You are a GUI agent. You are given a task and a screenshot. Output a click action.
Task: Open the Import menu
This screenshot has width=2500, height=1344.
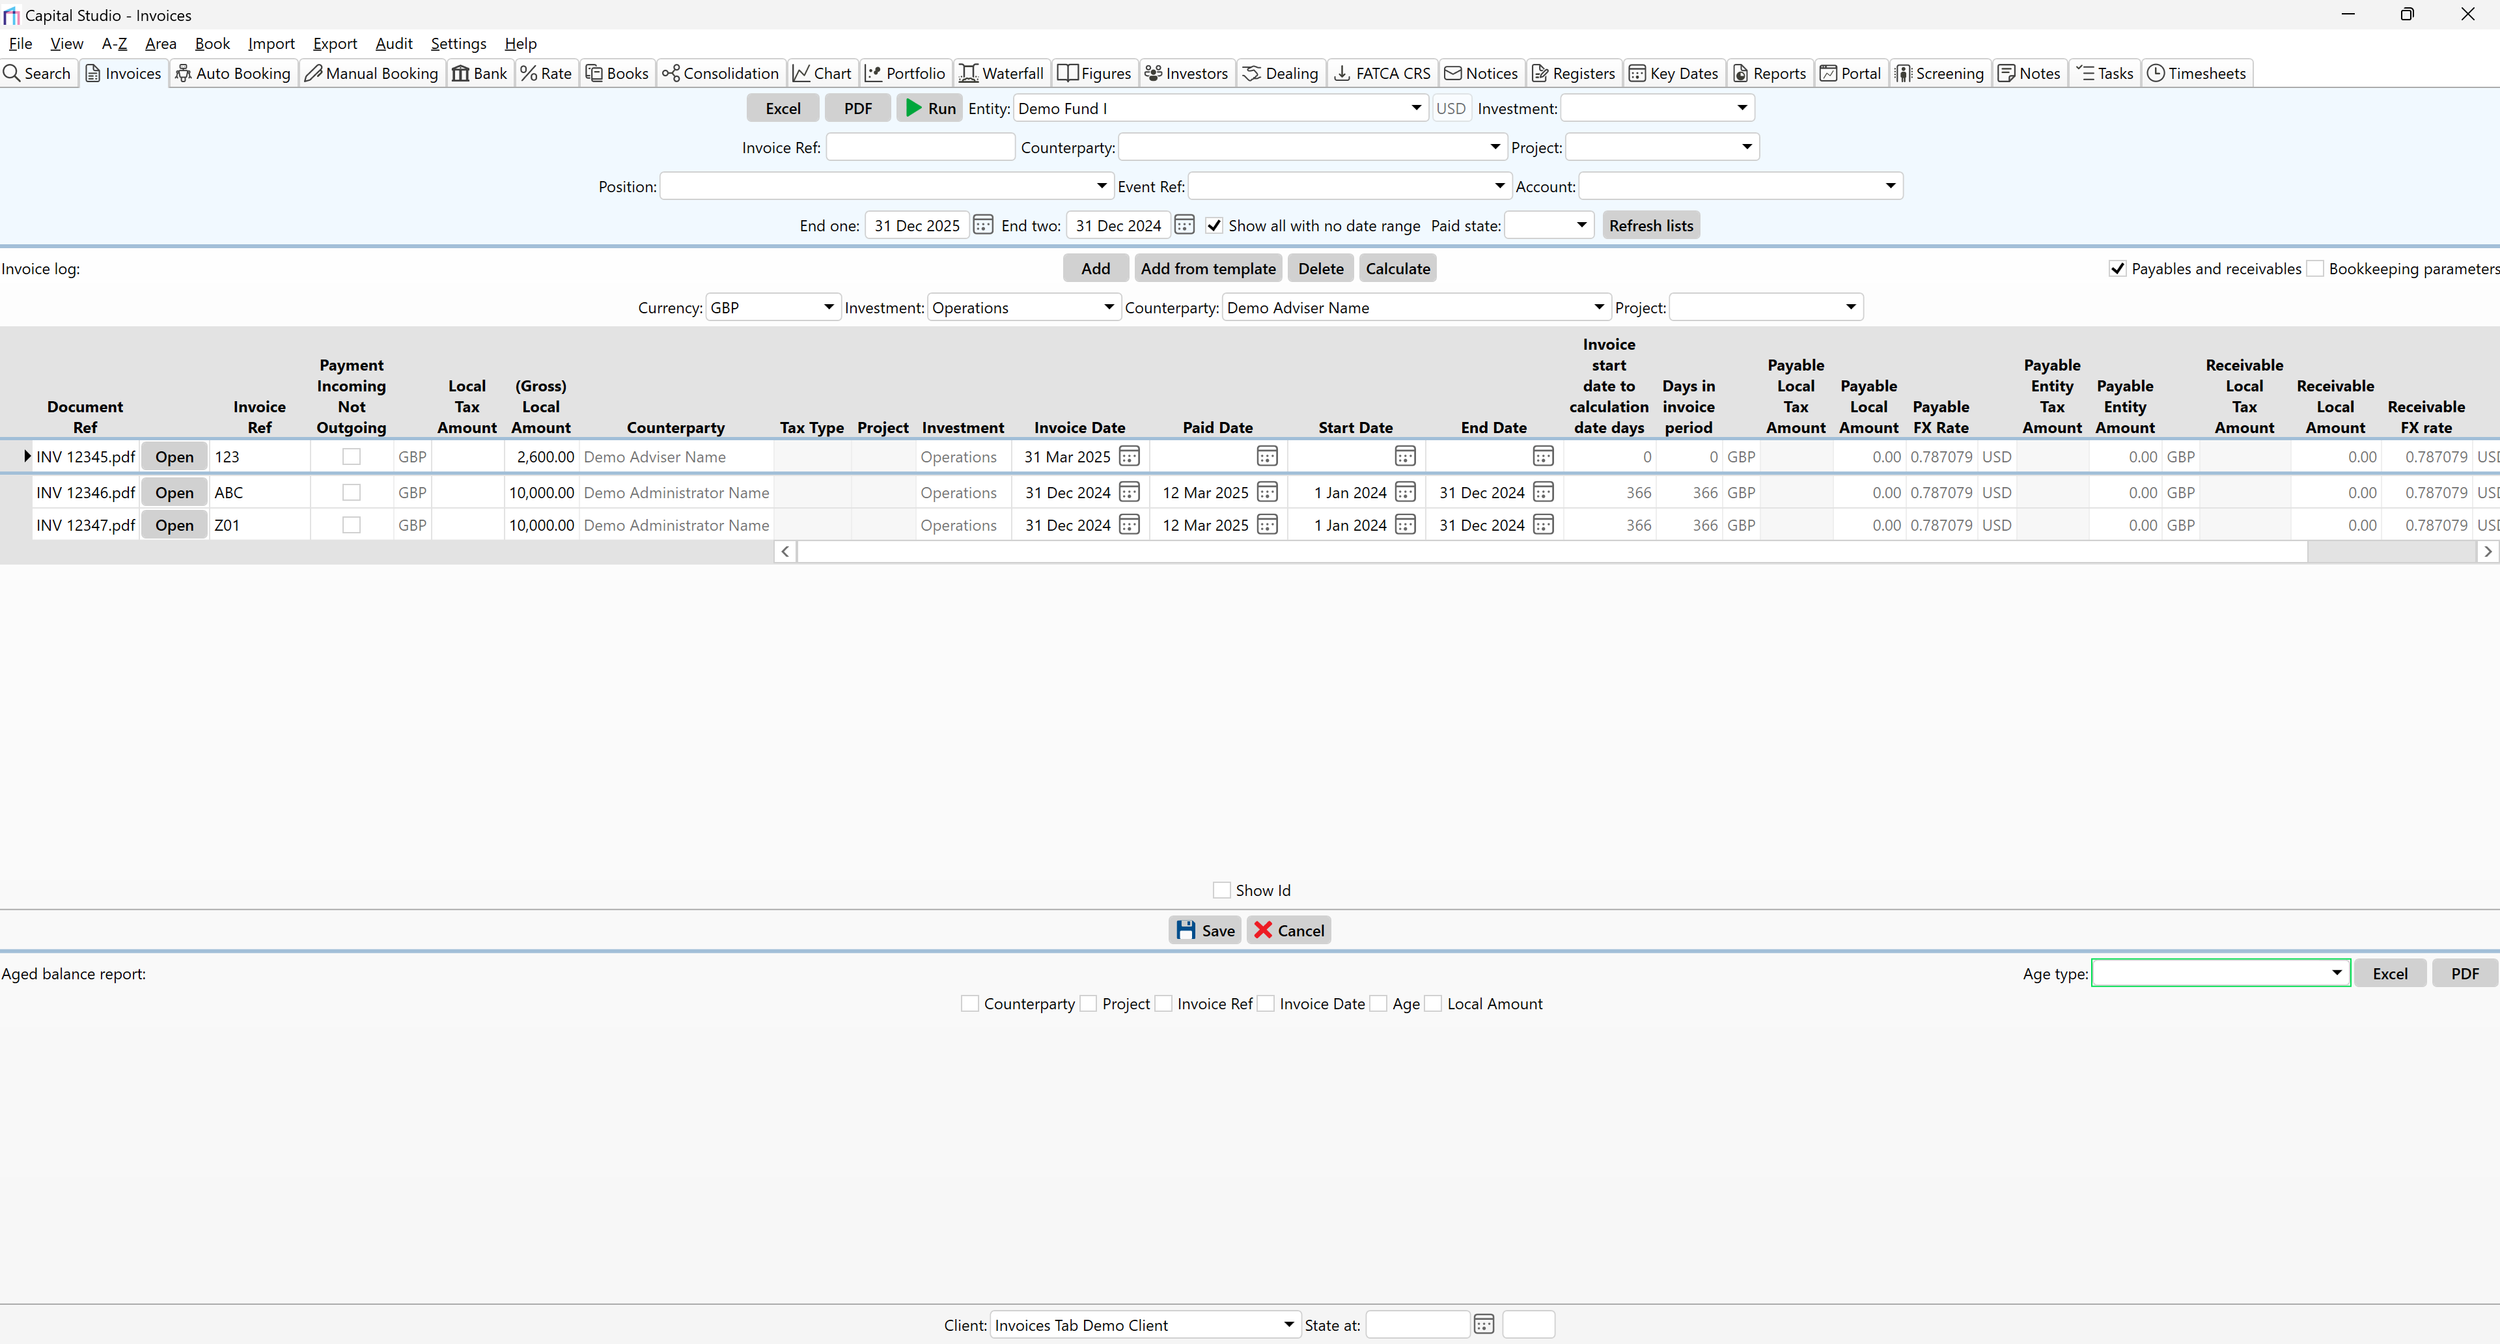(271, 43)
